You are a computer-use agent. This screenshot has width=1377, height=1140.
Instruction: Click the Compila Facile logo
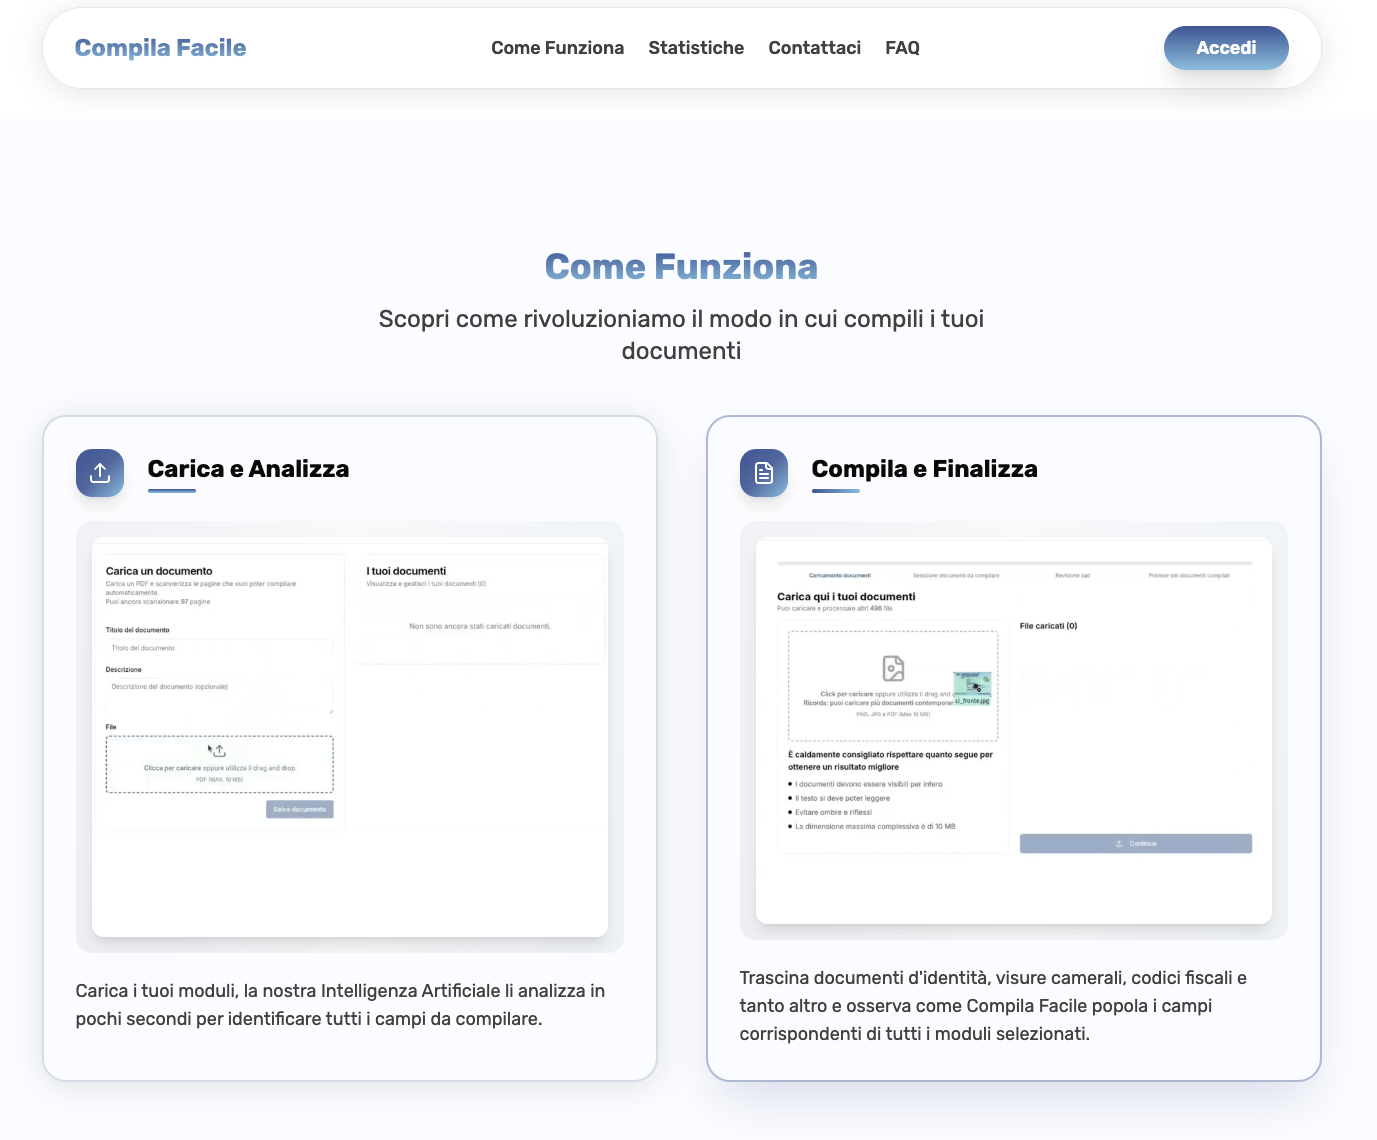click(160, 48)
